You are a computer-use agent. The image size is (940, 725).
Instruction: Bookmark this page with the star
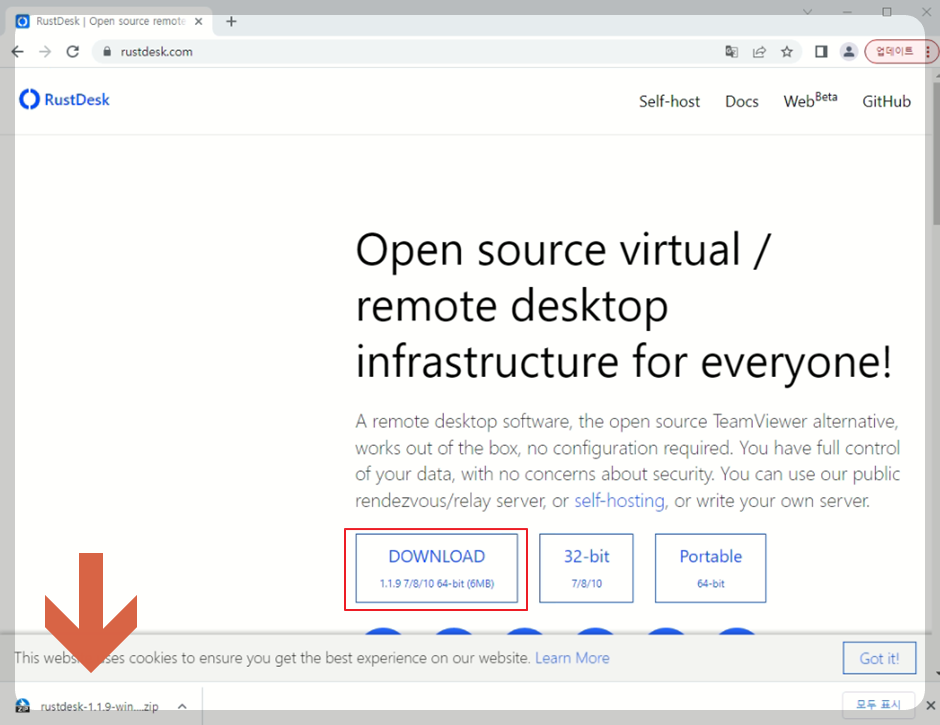(787, 52)
